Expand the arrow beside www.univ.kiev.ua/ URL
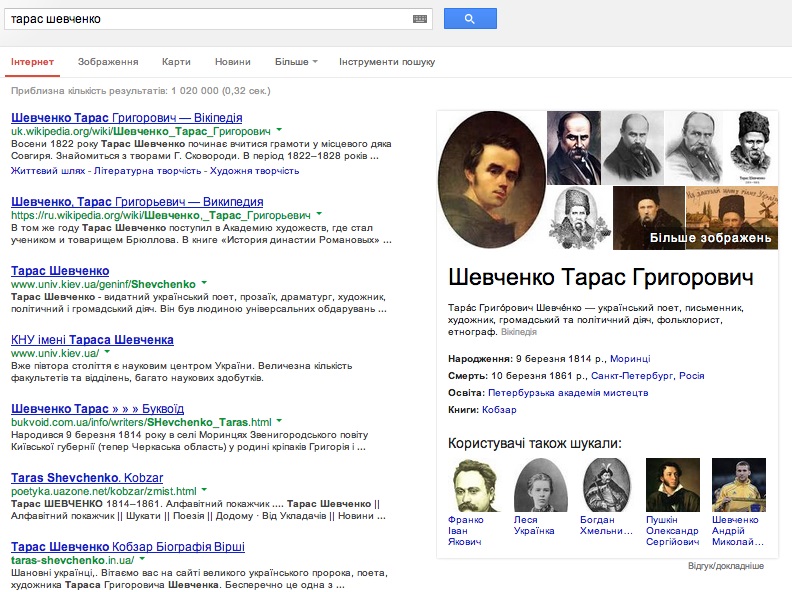Viewport: 792px width, 592px height. (x=107, y=352)
